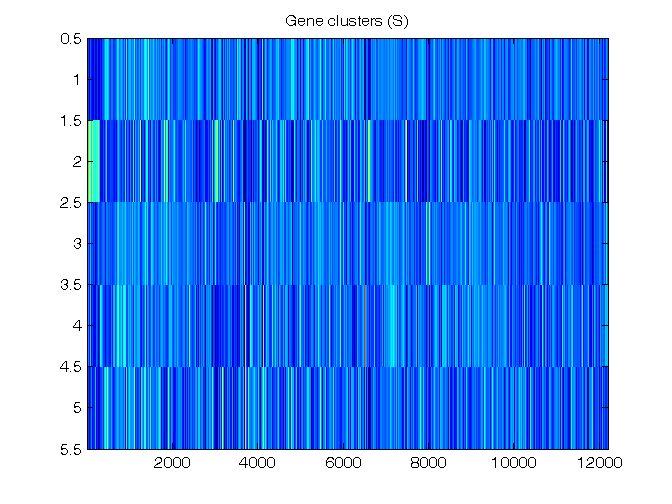
Task: Click the 2.5 y-axis tick label
Action: pos(72,203)
